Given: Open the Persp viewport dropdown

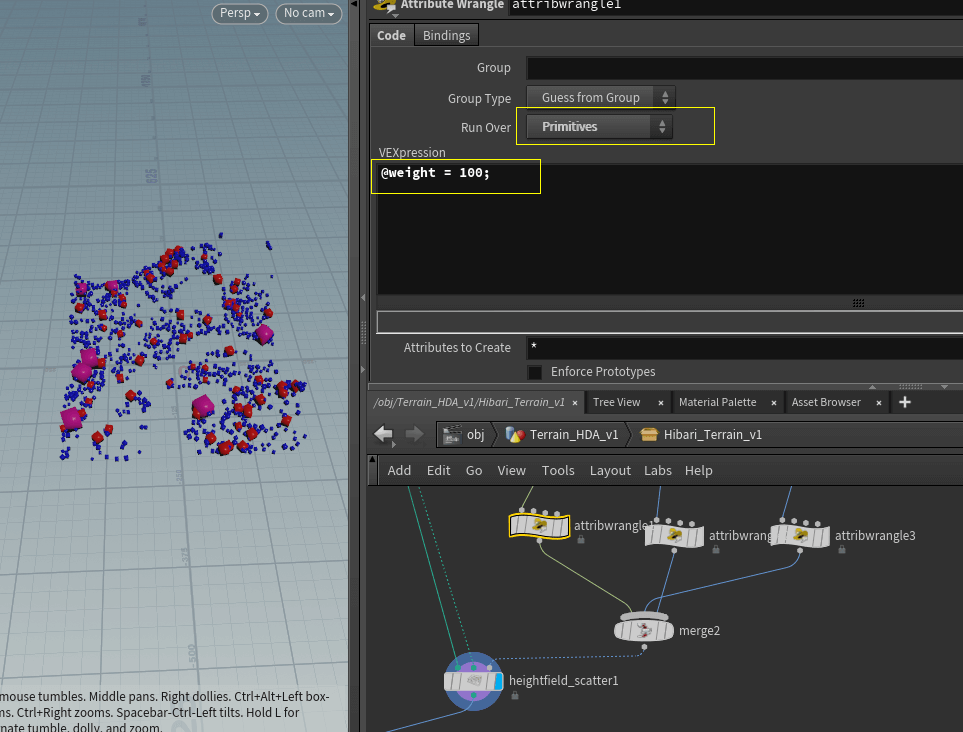Looking at the screenshot, I should pyautogui.click(x=240, y=13).
